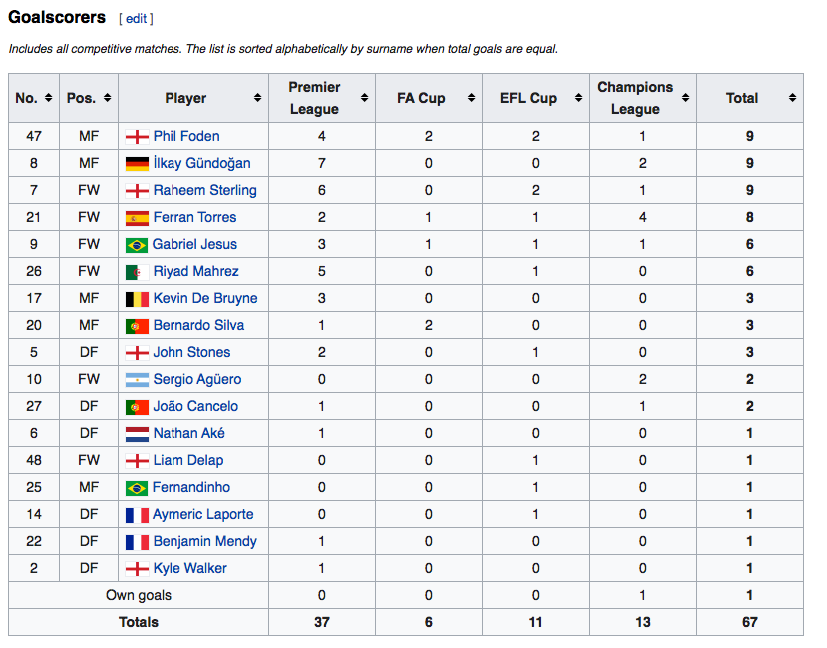
Task: Click the Germany flag beside İlkay Gündoğan
Action: [x=137, y=164]
